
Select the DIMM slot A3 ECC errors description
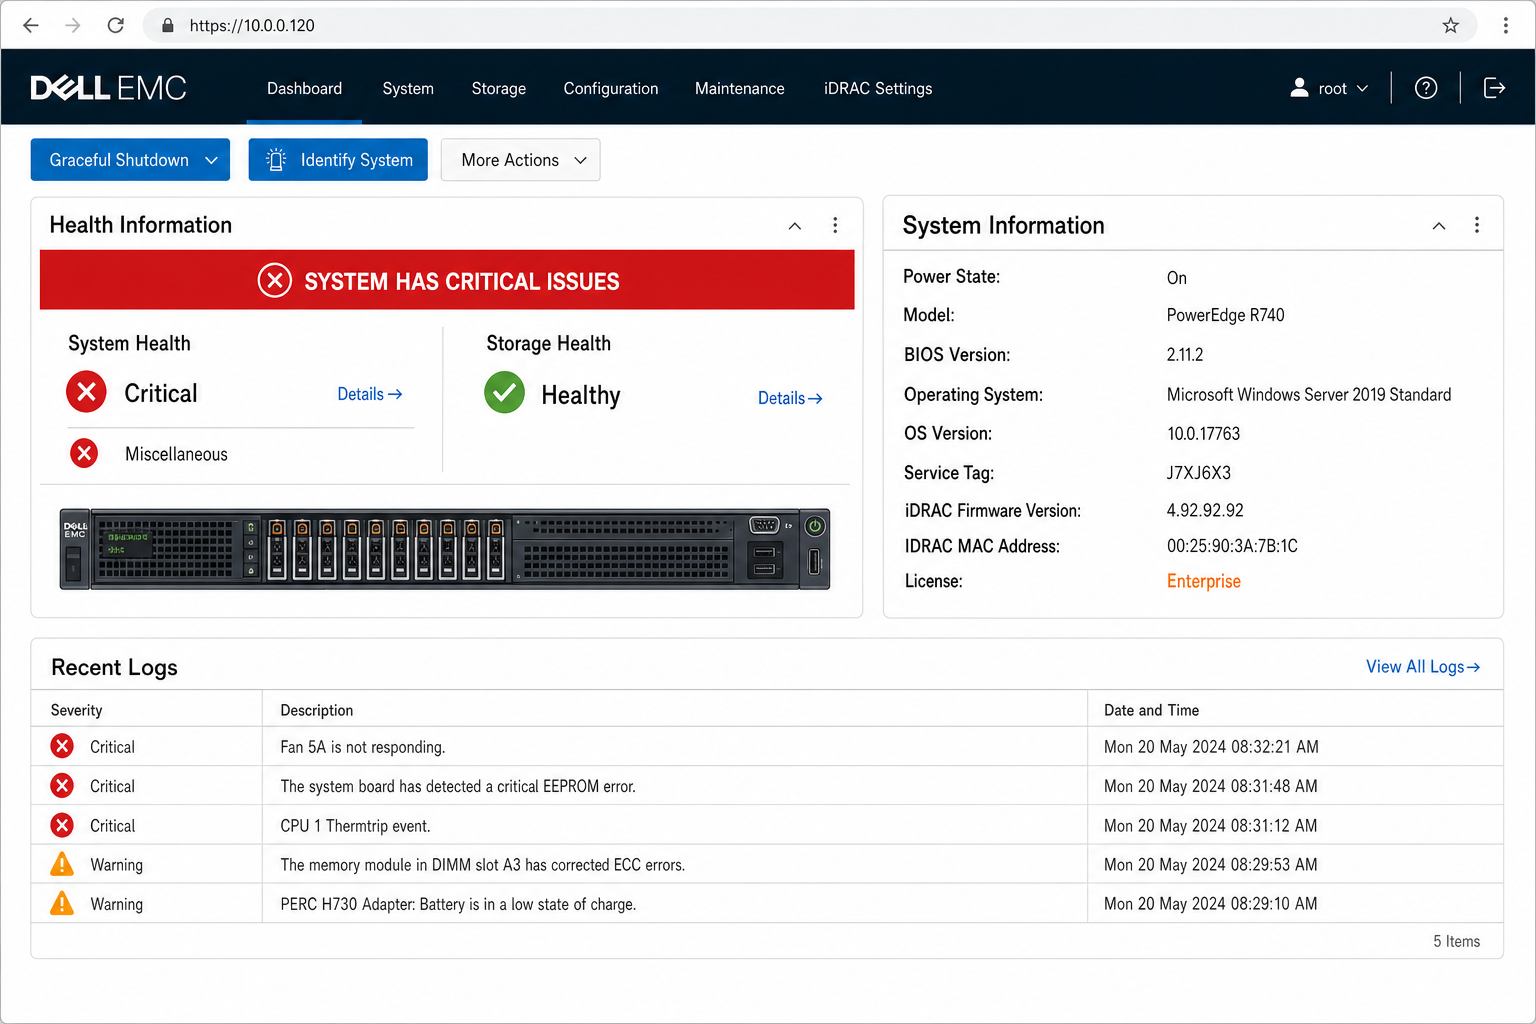(x=483, y=865)
